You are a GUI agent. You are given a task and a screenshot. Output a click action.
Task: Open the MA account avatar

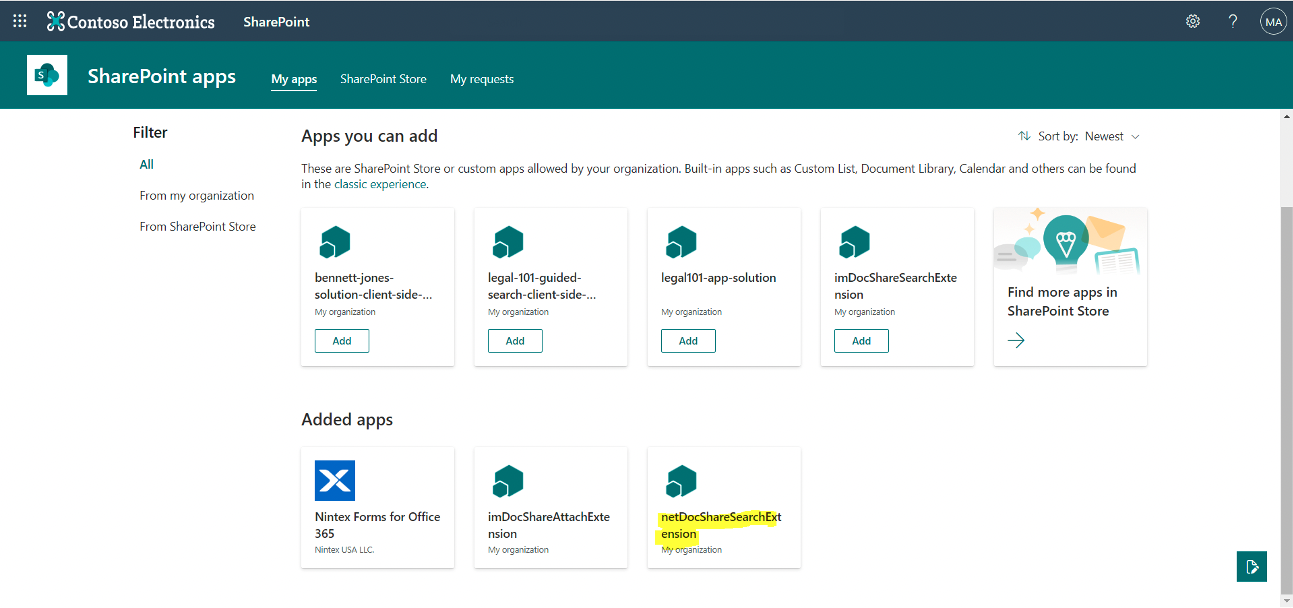point(1273,21)
